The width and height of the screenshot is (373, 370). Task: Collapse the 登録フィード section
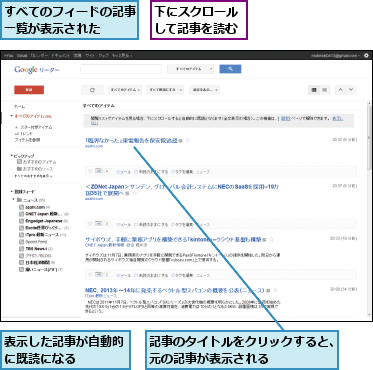[12, 192]
